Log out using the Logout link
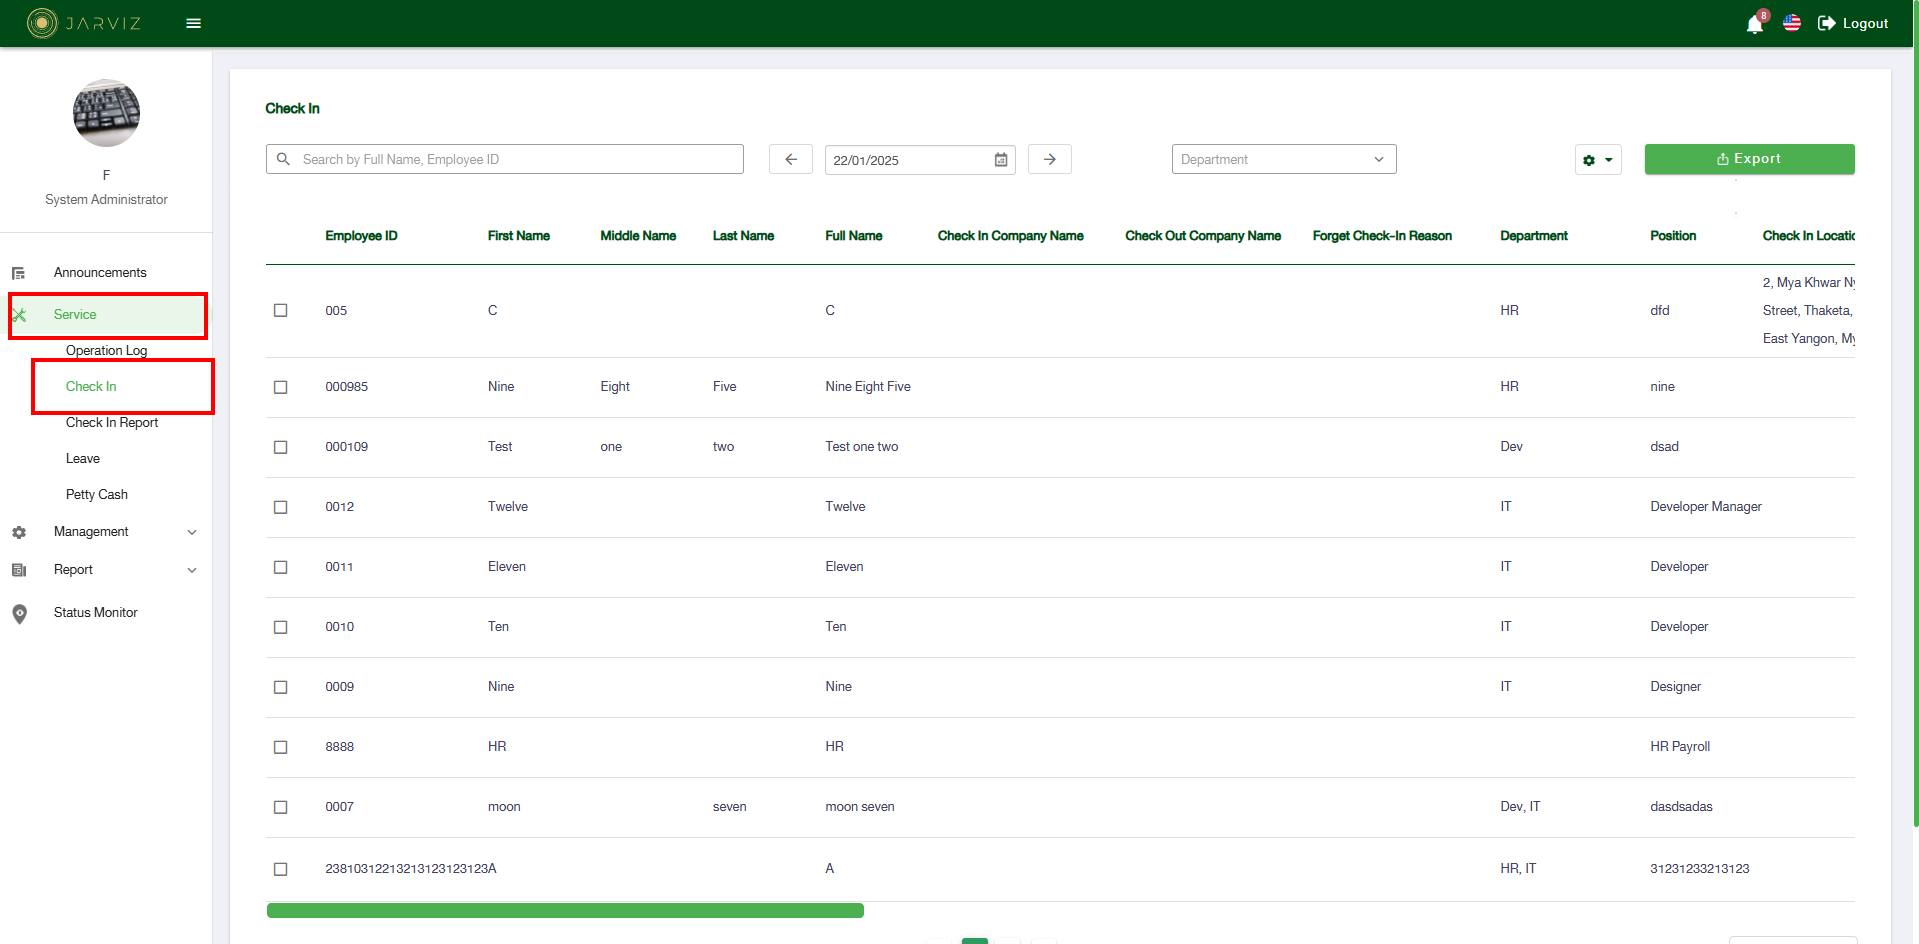Screen dimensions: 1919x944 coord(1853,23)
